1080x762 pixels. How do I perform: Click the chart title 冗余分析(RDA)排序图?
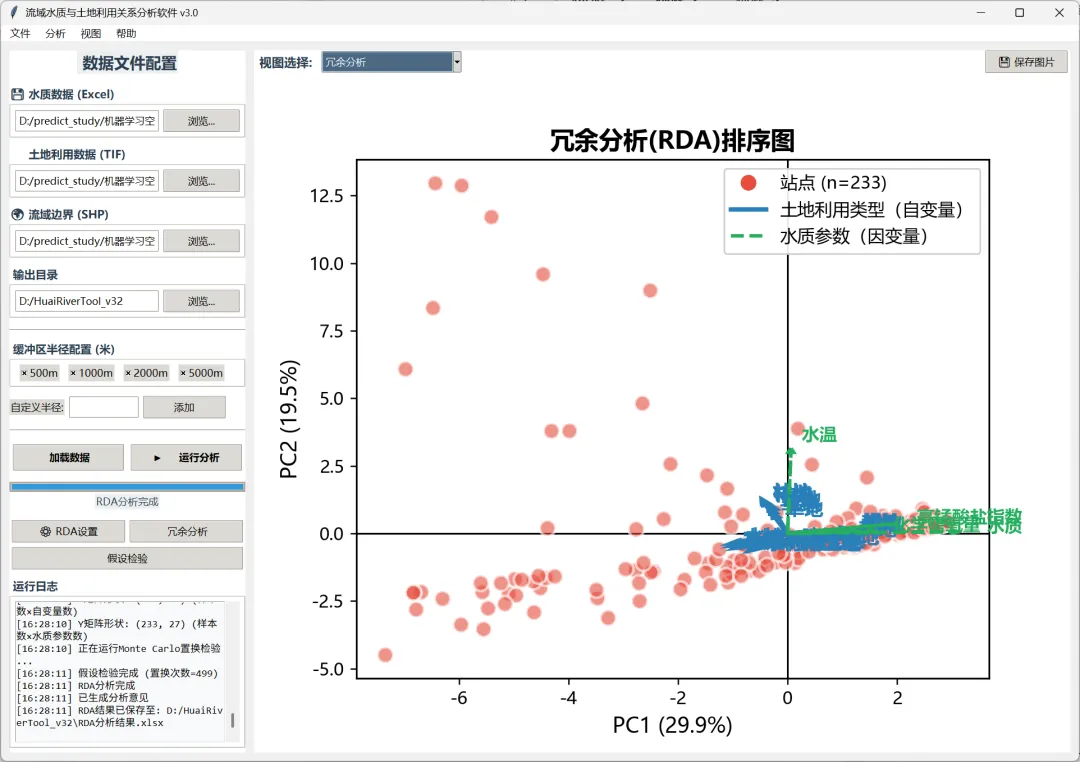[672, 141]
